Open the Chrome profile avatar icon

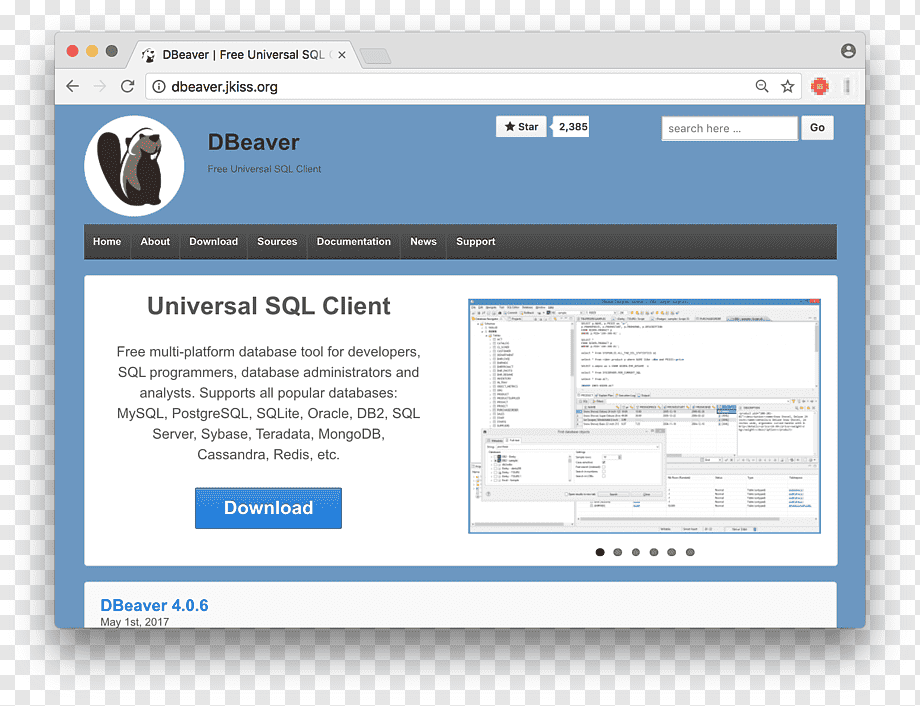[x=848, y=51]
